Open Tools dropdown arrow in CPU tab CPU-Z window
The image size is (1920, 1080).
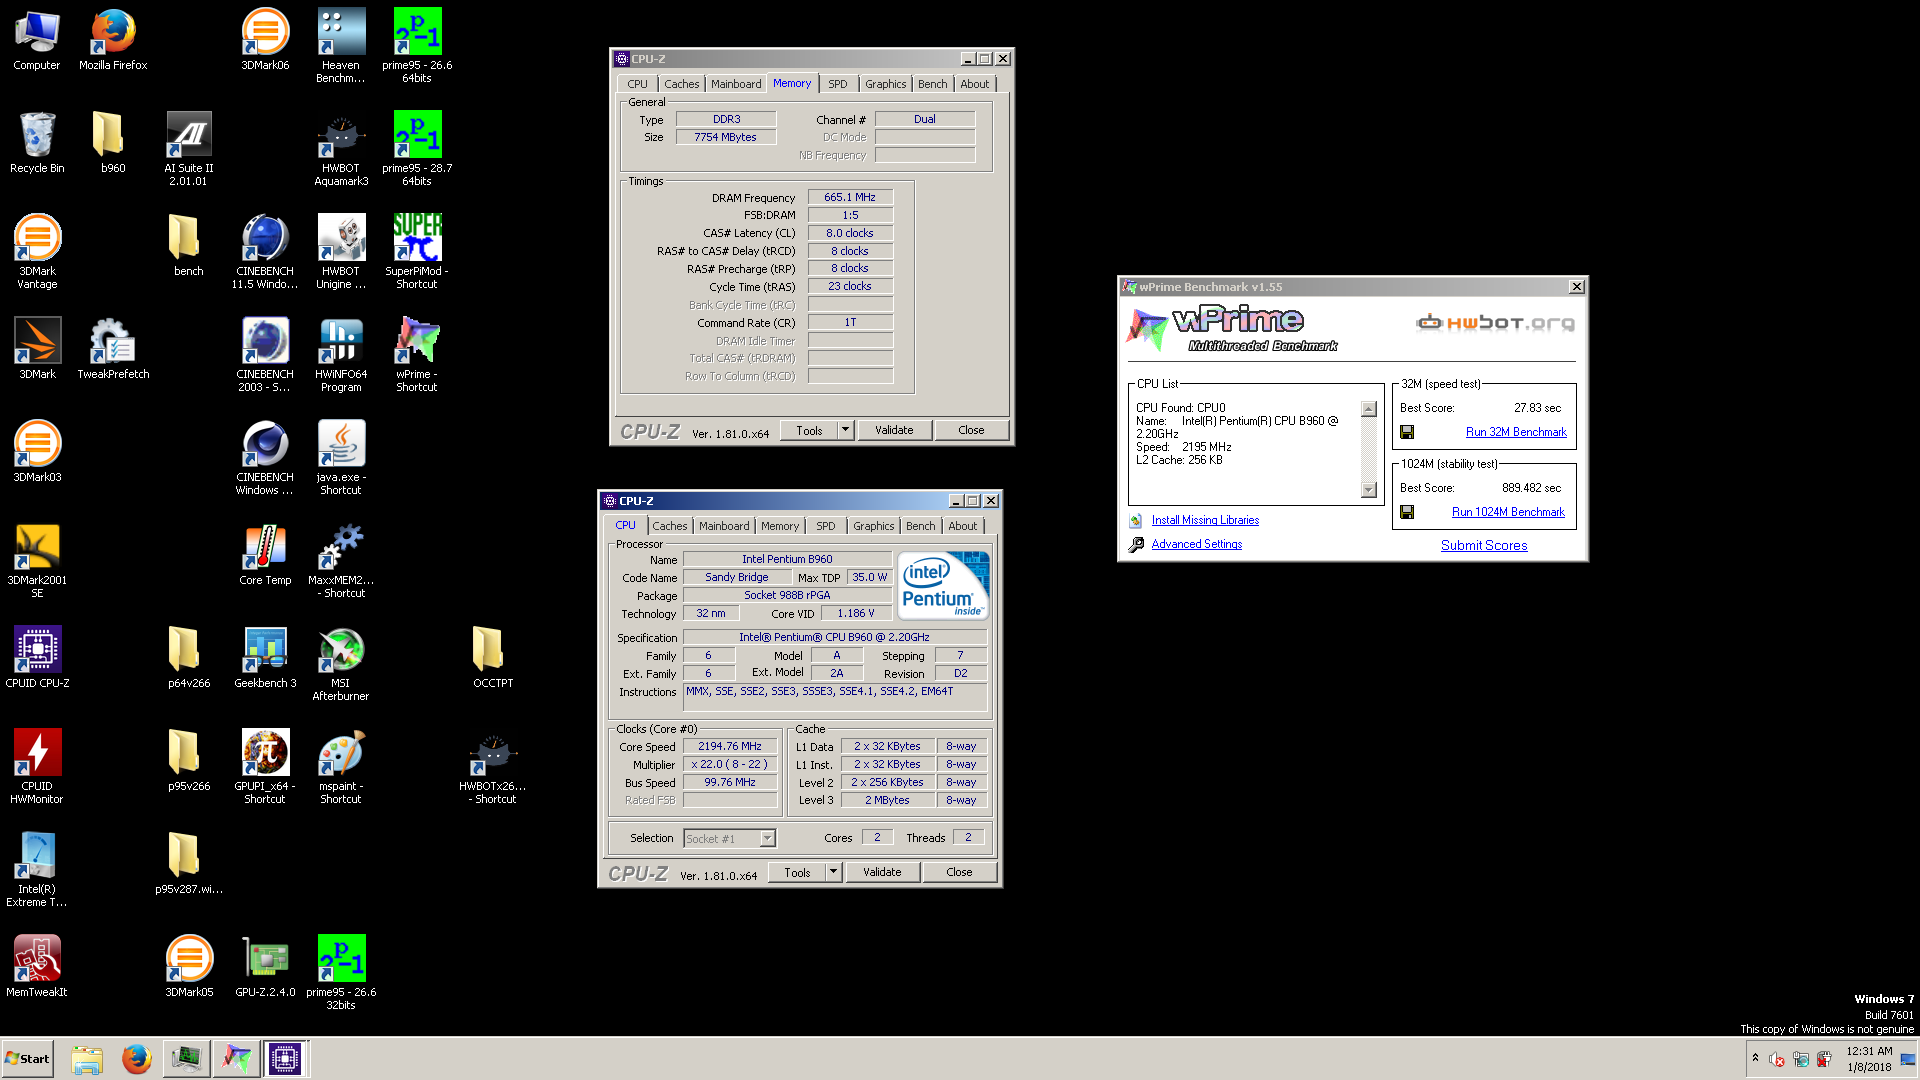coord(833,872)
